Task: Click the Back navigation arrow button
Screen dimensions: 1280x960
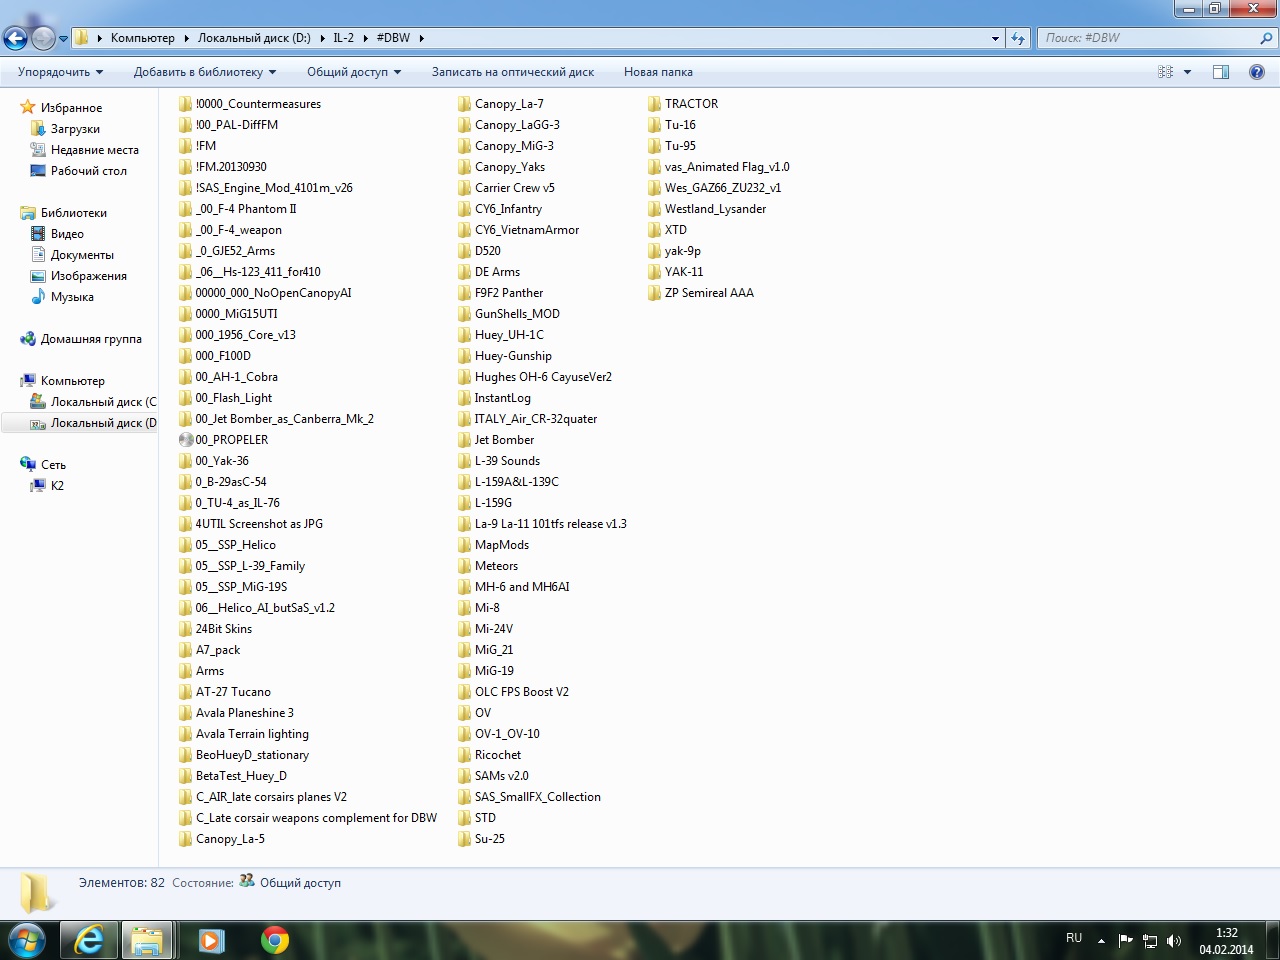Action: 15,38
